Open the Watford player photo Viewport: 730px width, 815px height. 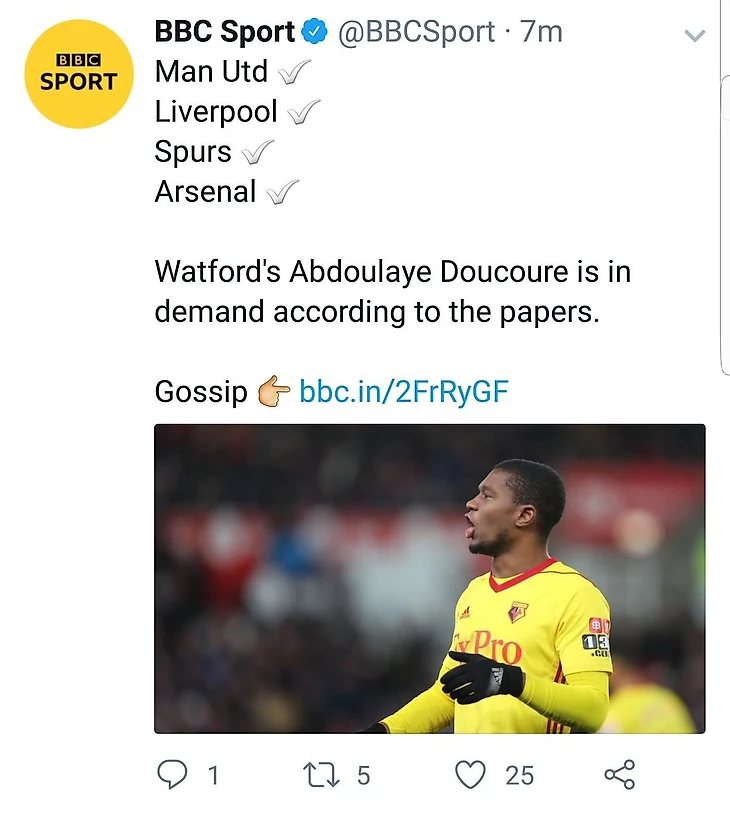click(x=429, y=578)
